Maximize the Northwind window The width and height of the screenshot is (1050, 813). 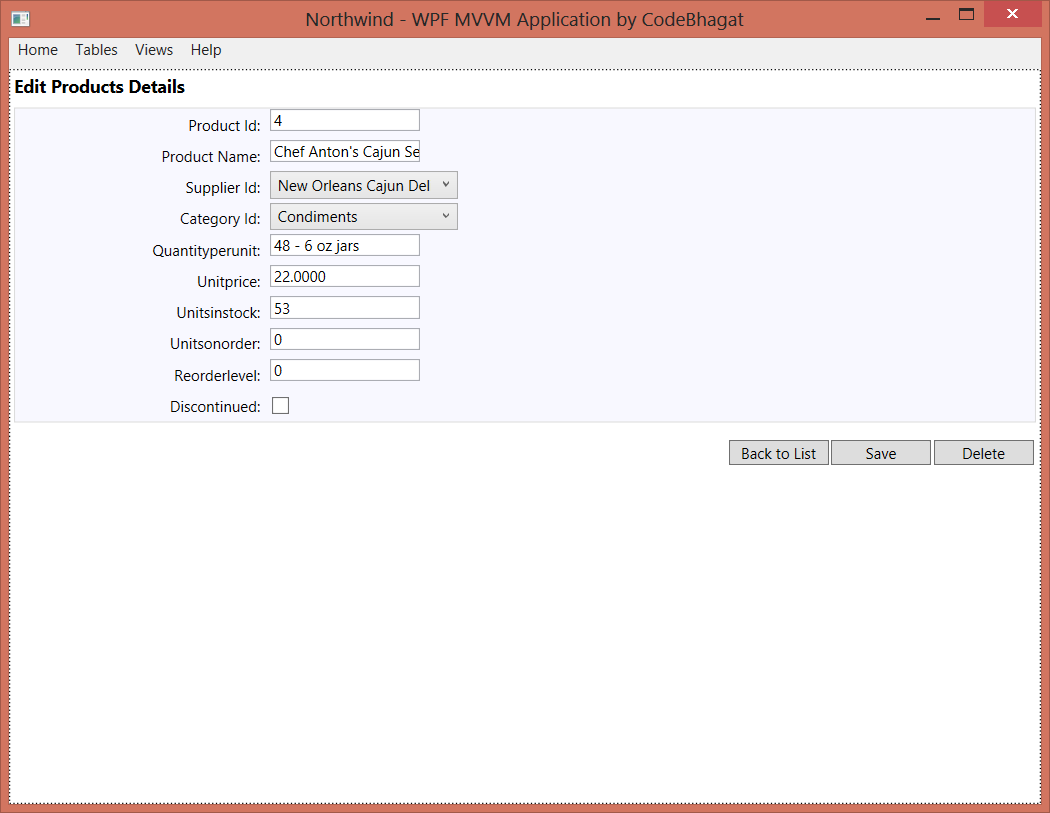click(966, 15)
